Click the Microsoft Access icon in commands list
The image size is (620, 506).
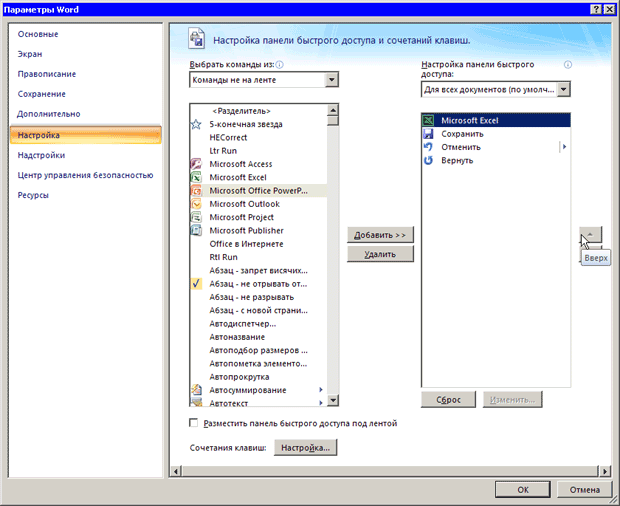[196, 164]
